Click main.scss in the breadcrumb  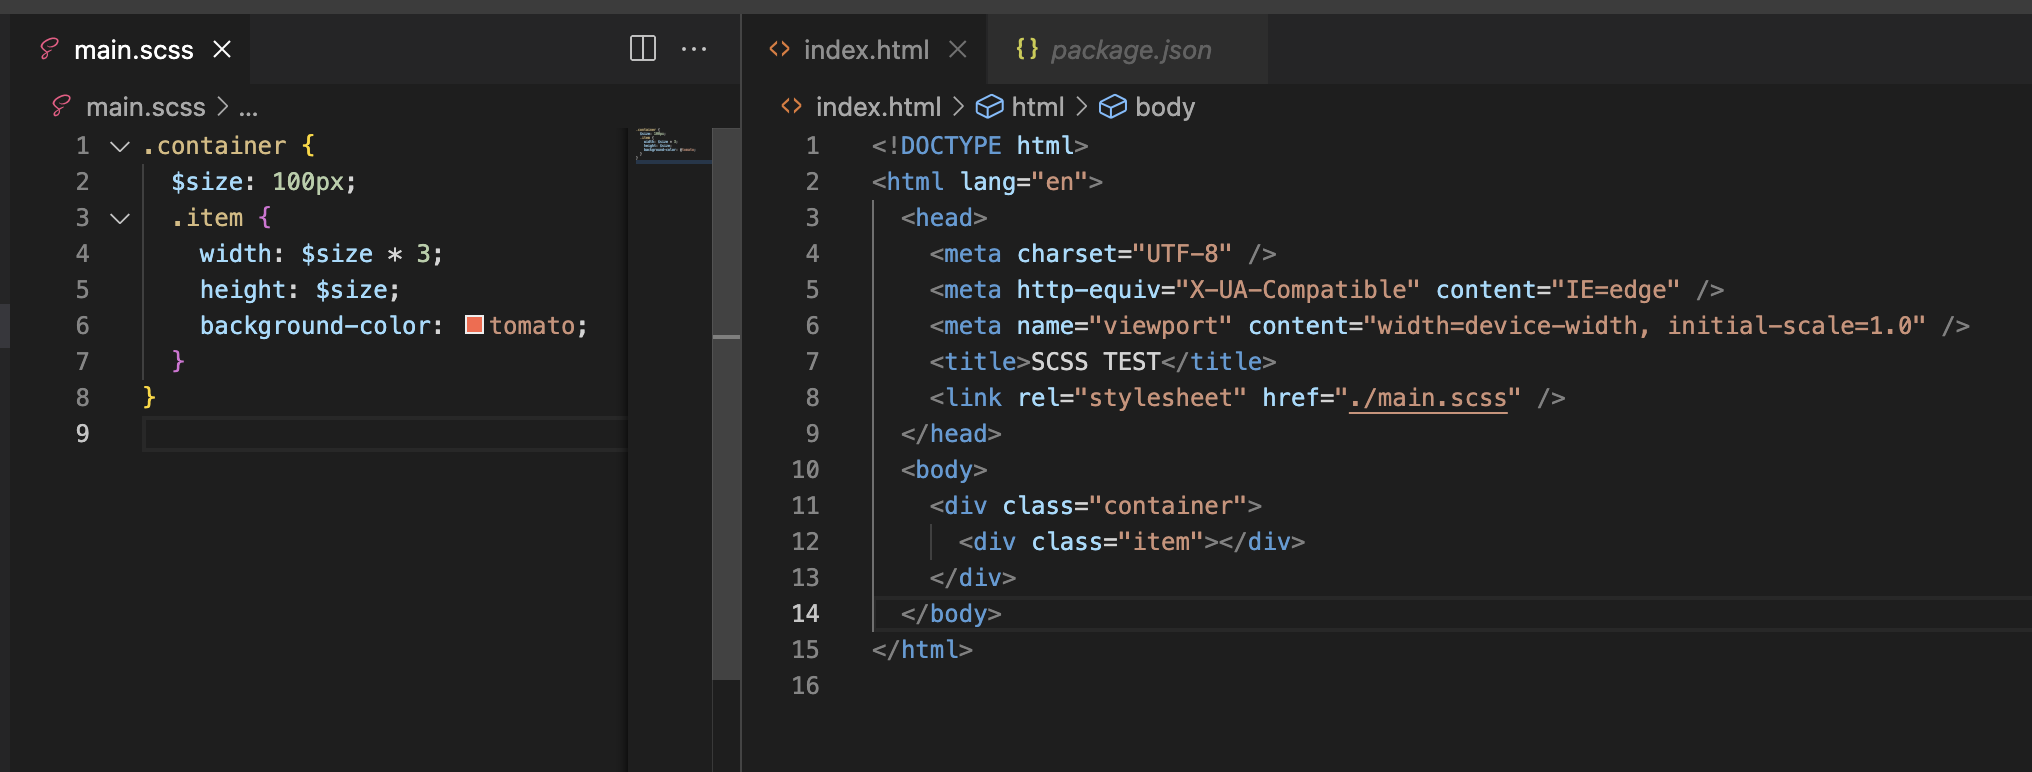point(146,107)
